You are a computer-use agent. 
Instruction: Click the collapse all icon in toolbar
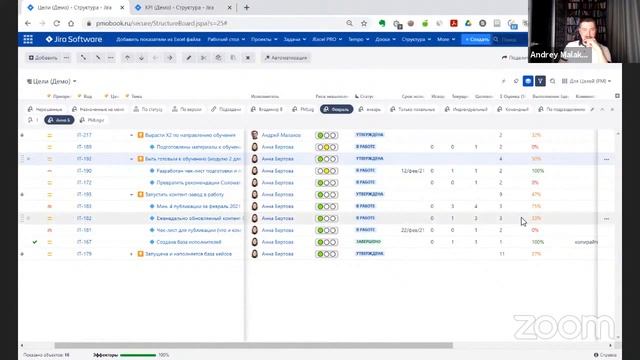(x=98, y=58)
